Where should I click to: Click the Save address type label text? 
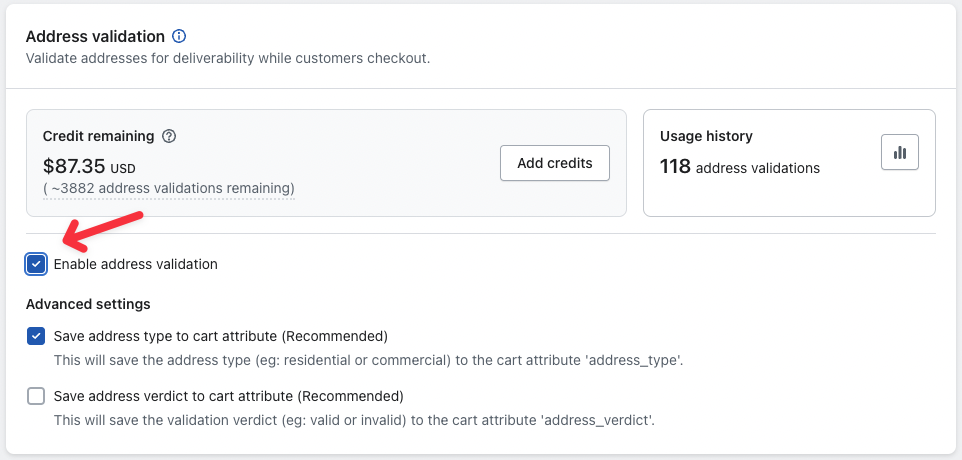220,336
